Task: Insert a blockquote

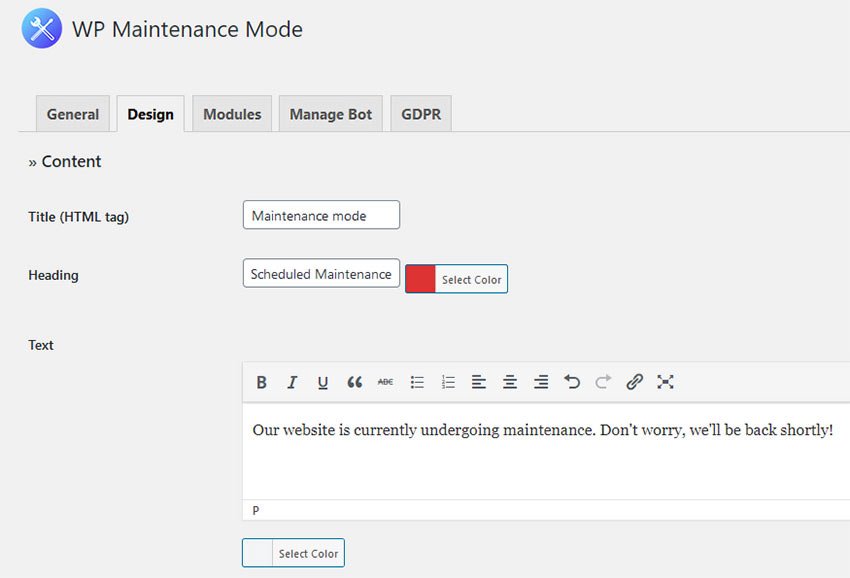Action: tap(354, 382)
